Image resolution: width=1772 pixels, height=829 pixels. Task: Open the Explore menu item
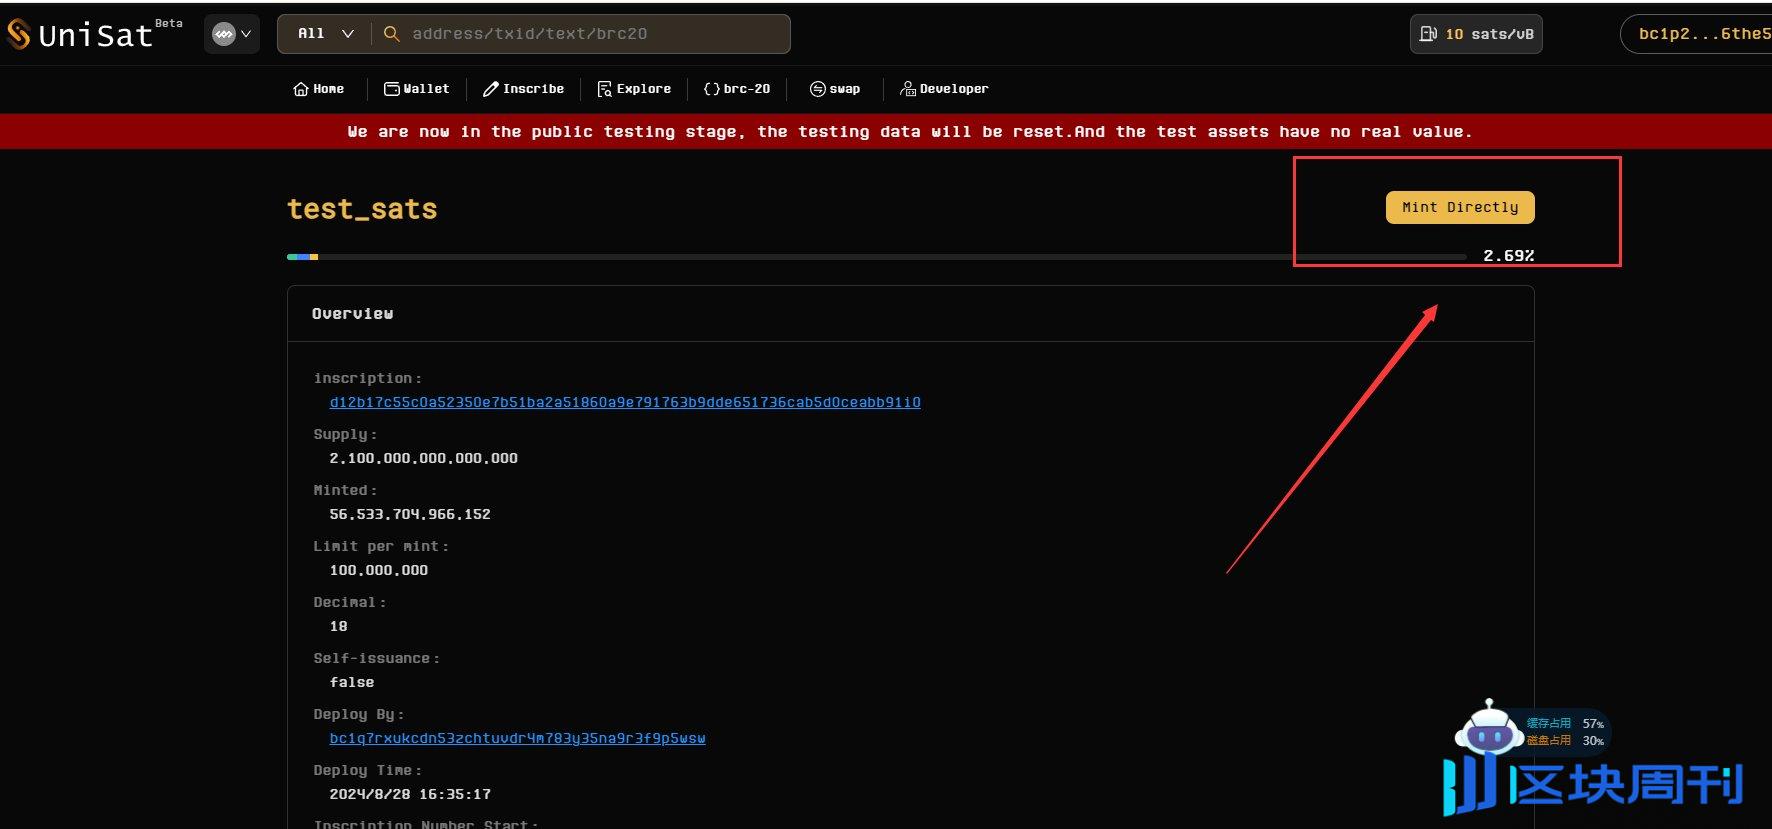point(634,89)
